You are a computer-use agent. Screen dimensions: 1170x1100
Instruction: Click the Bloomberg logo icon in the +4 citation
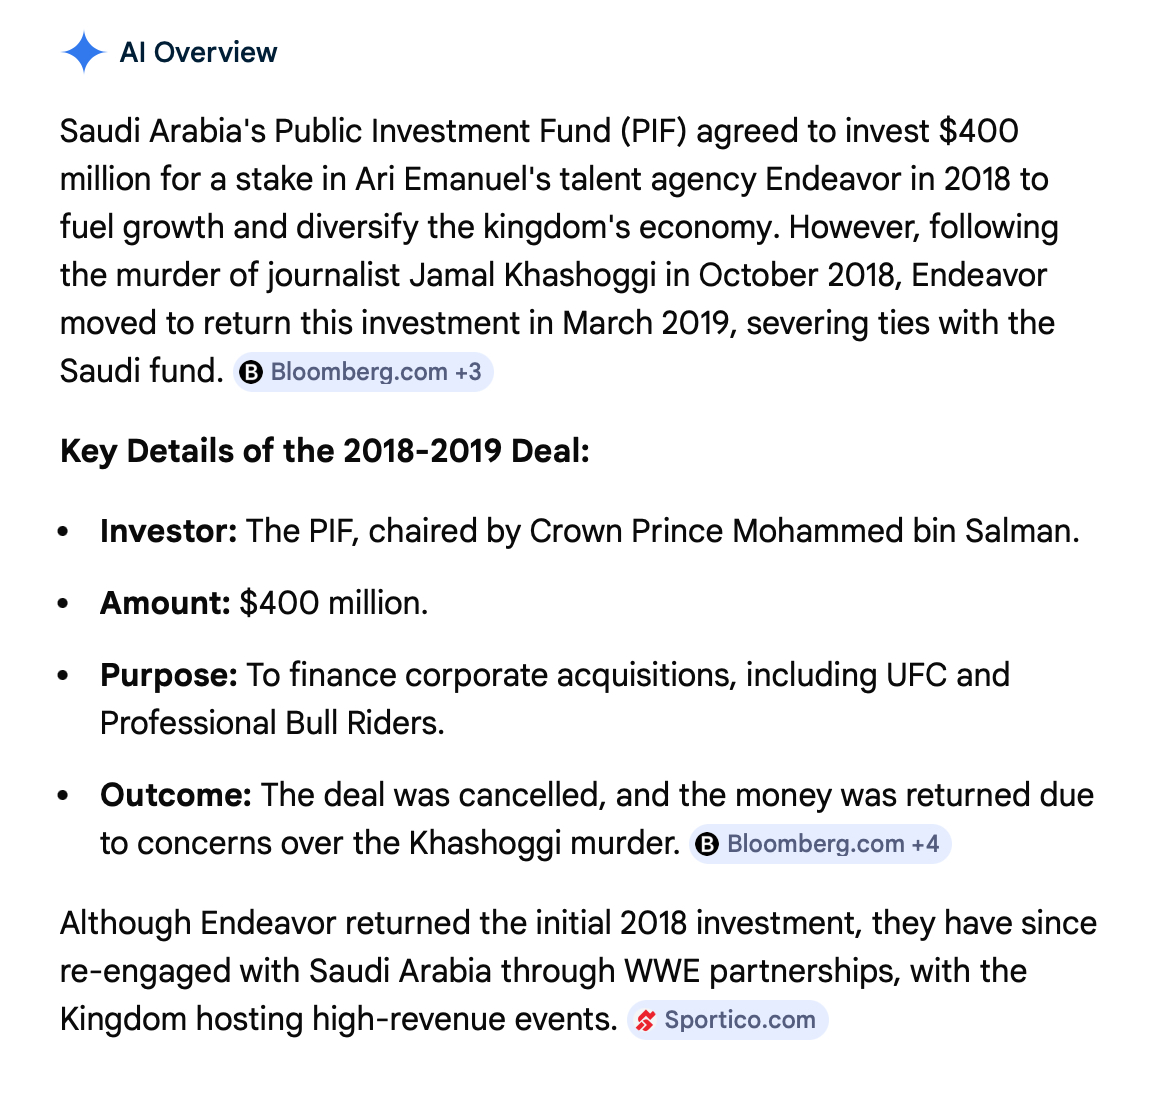click(707, 844)
